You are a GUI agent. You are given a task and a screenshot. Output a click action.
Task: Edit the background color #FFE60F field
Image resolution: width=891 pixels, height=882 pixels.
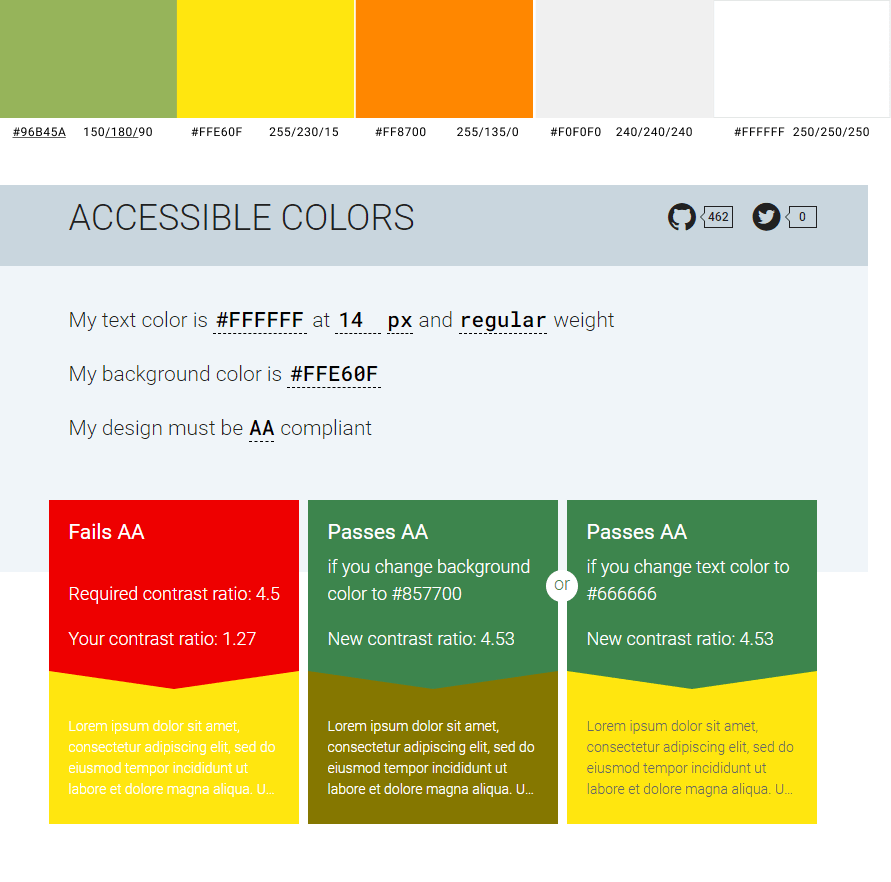point(333,375)
